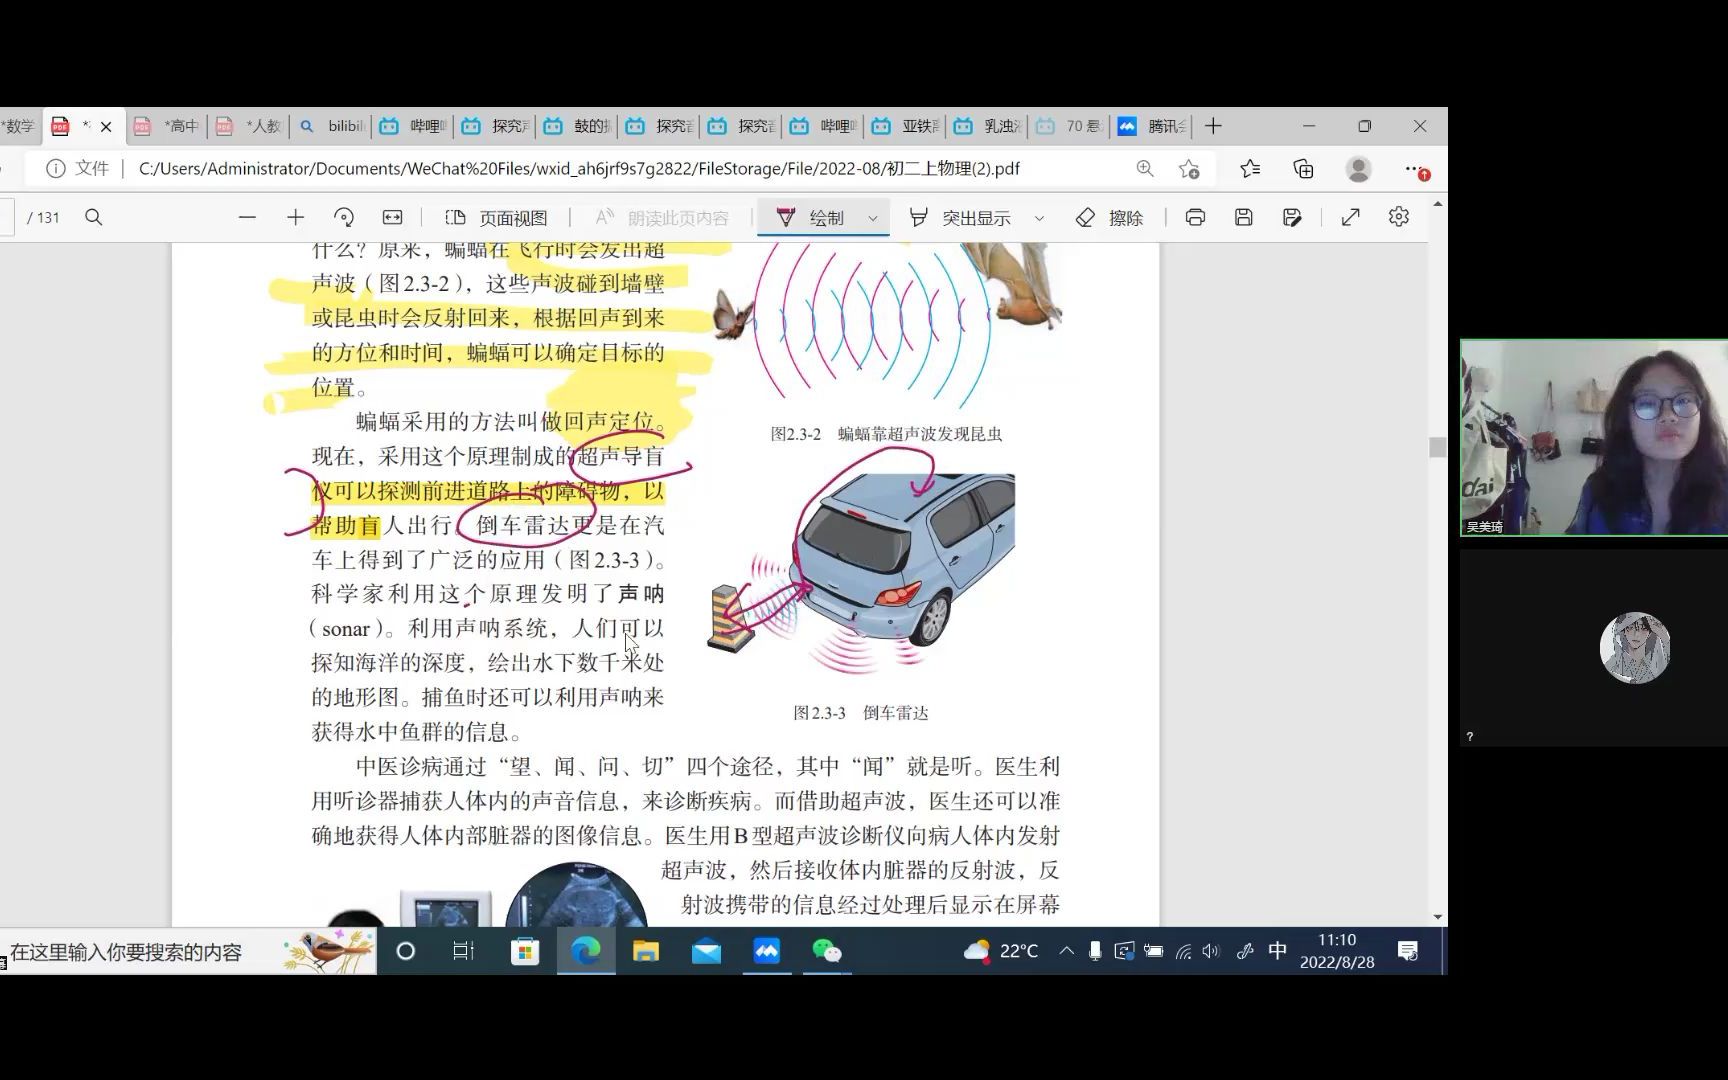Select the 绘制 draw tool
Viewport: 1728px width, 1080px height.
(x=810, y=217)
